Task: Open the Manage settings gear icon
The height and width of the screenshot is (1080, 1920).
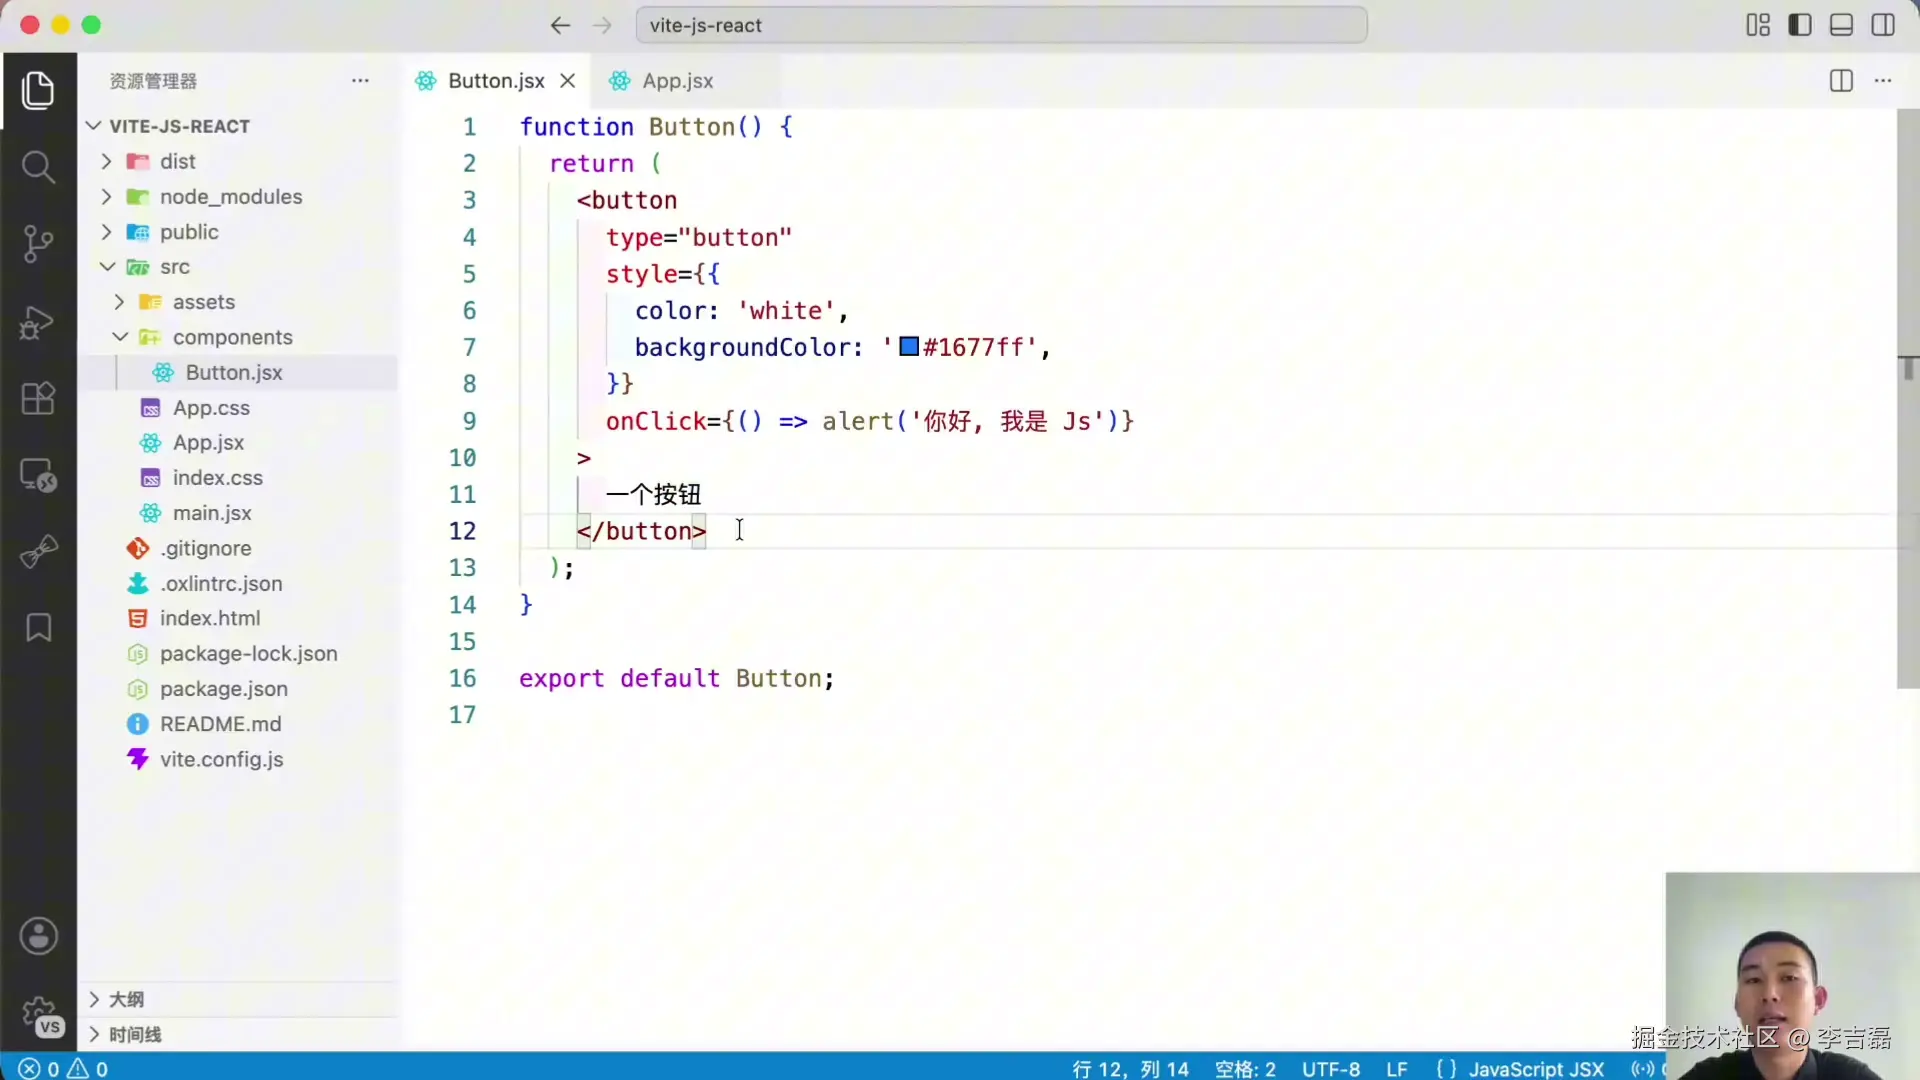Action: (40, 1015)
